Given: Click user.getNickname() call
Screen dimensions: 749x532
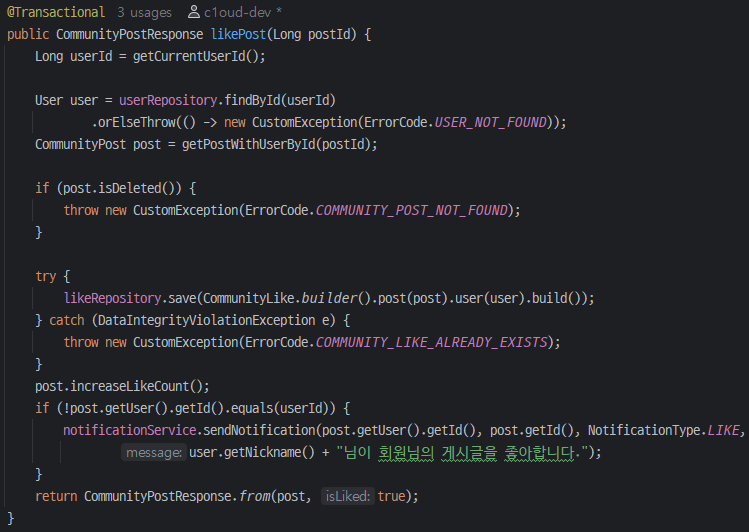Looking at the screenshot, I should coord(252,452).
